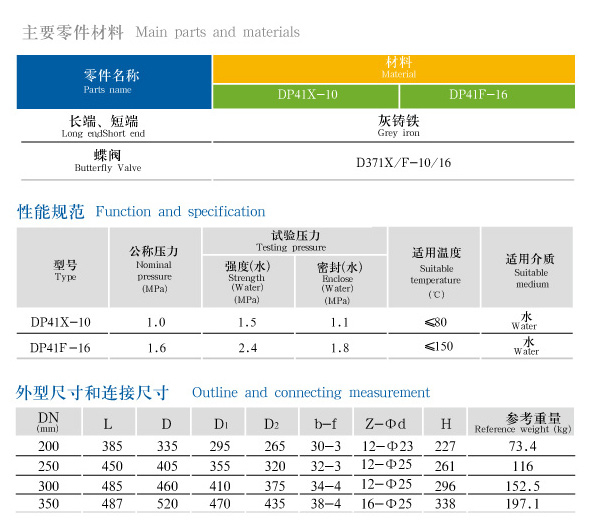The height and width of the screenshot is (526, 589).
Task: Click the green DP41X-10 column header
Action: tap(305, 96)
